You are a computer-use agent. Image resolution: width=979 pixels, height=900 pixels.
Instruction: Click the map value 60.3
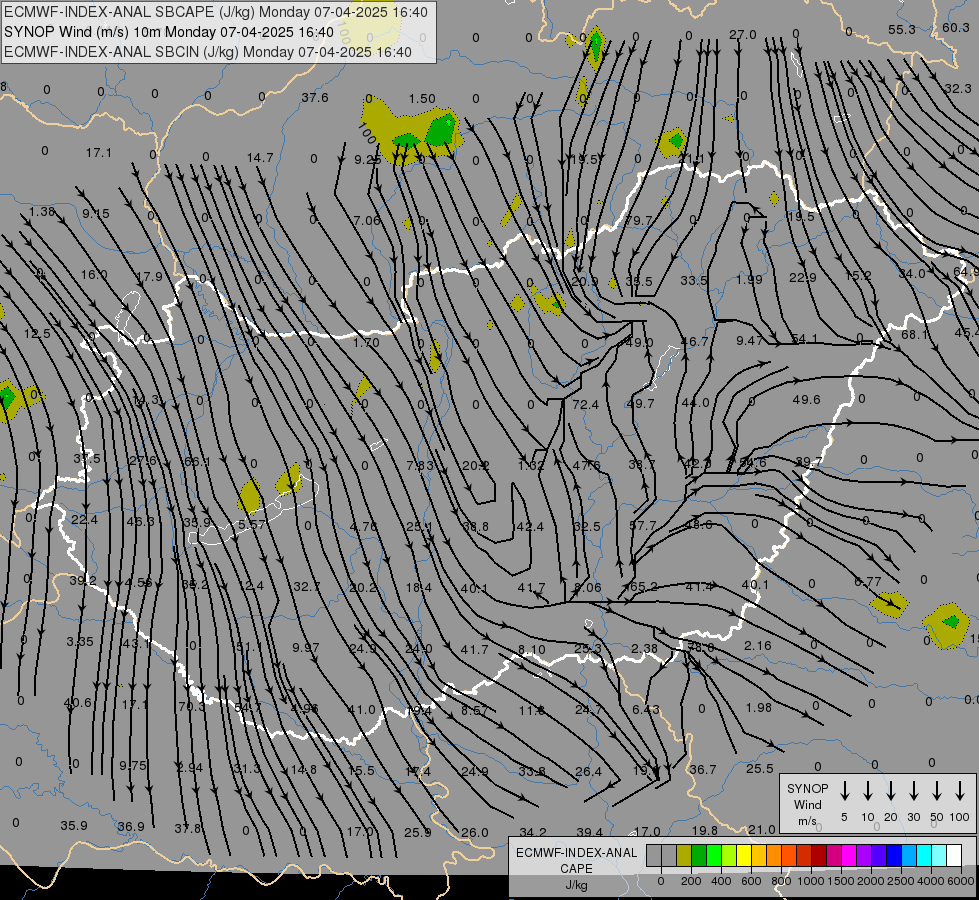click(956, 27)
